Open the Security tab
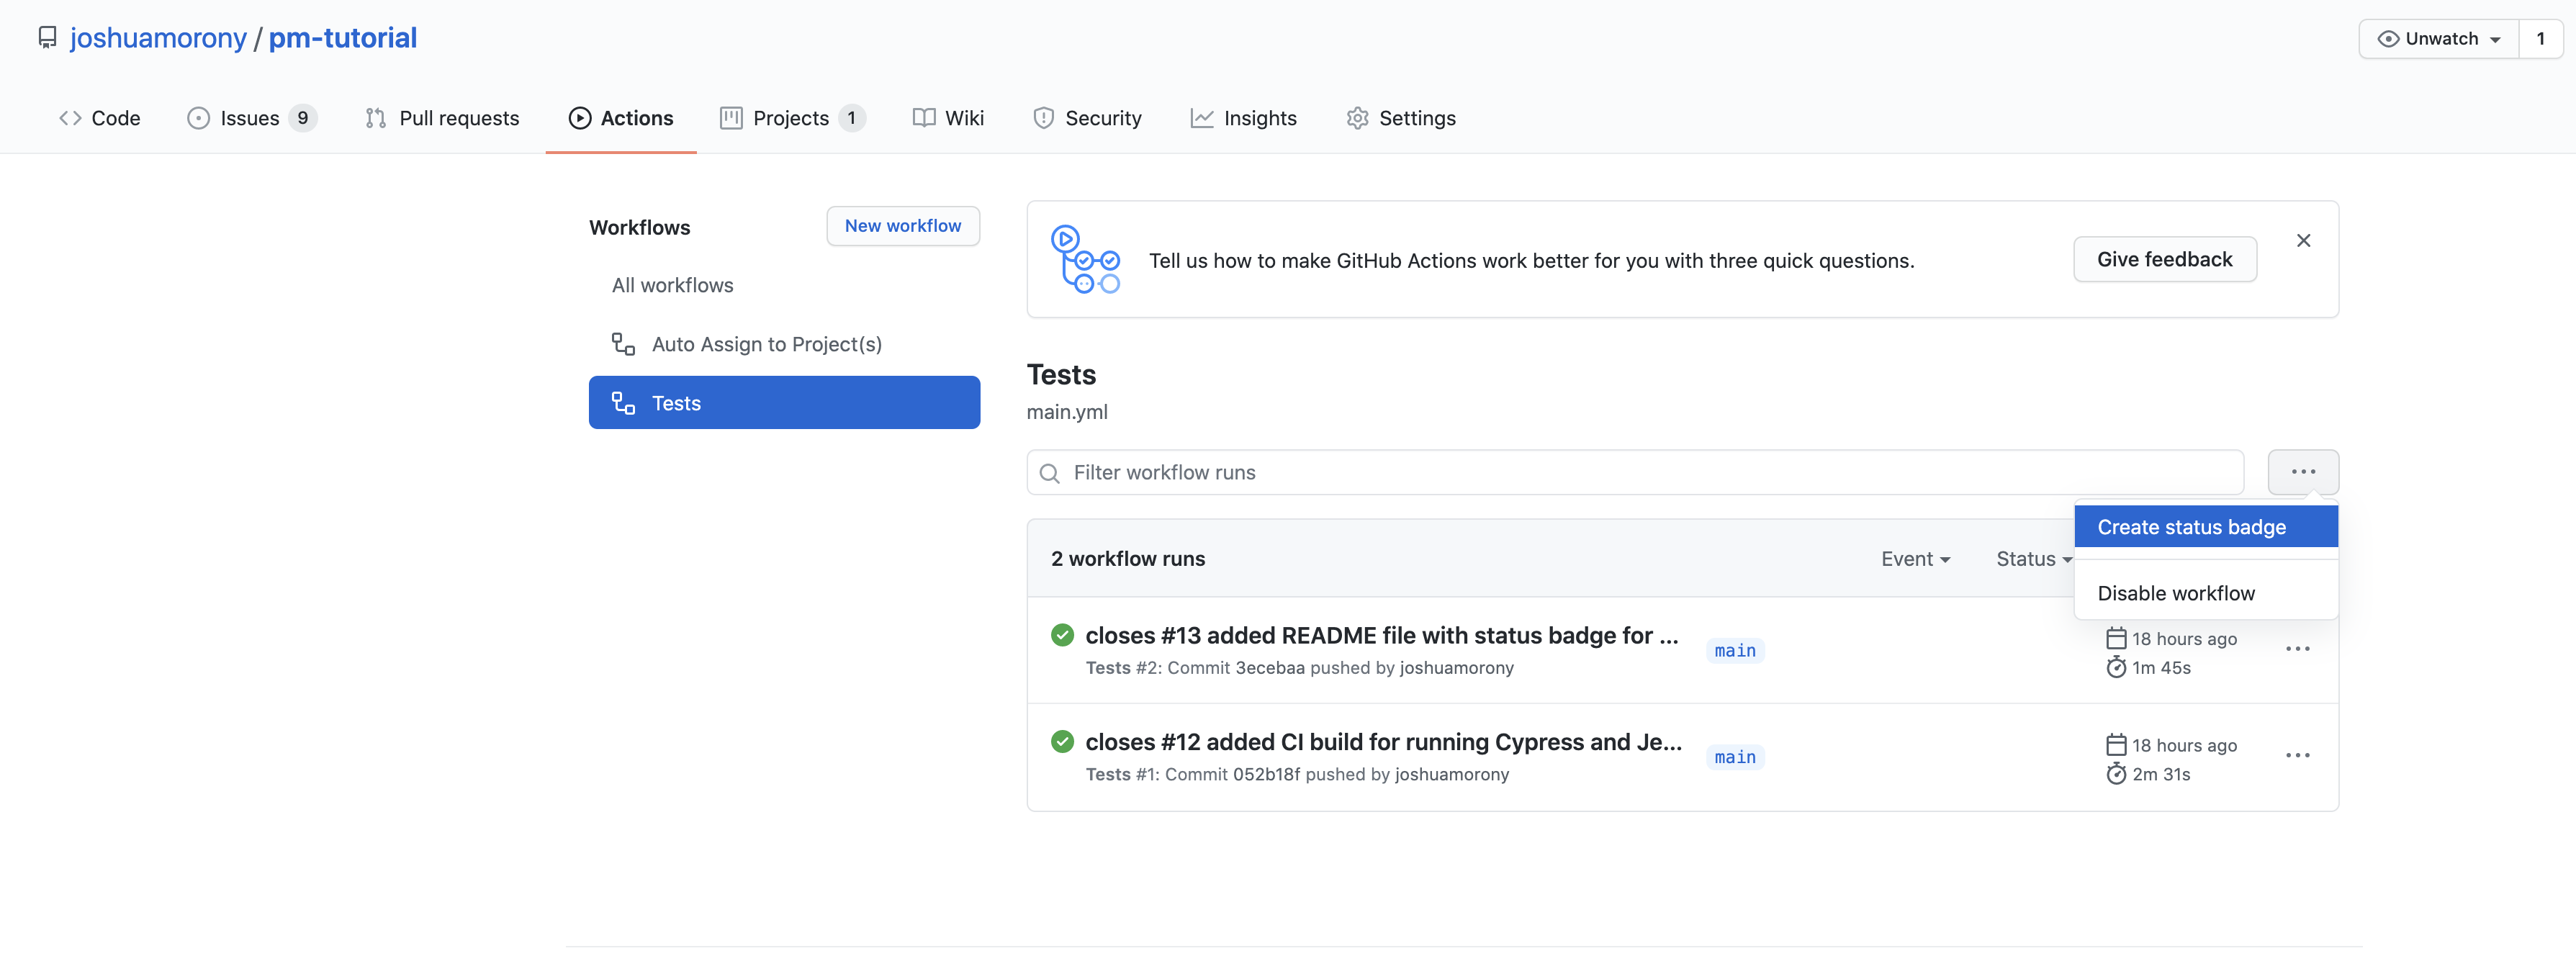The image size is (2576, 969). 1087,118
